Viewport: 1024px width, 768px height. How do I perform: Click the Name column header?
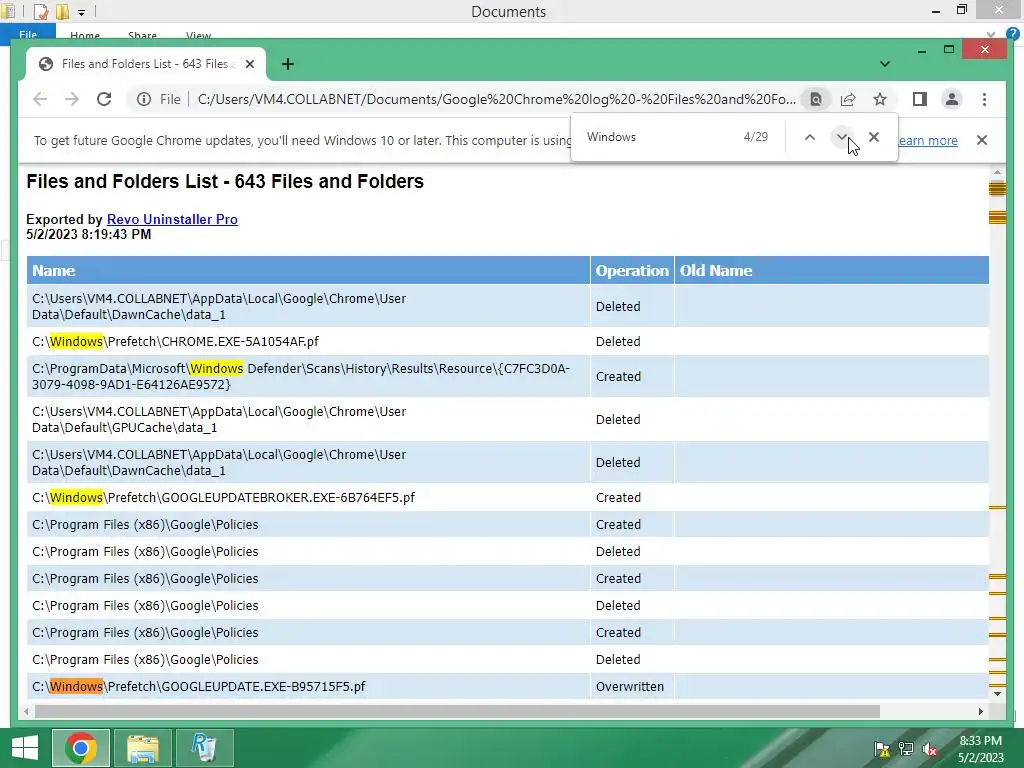coord(308,270)
